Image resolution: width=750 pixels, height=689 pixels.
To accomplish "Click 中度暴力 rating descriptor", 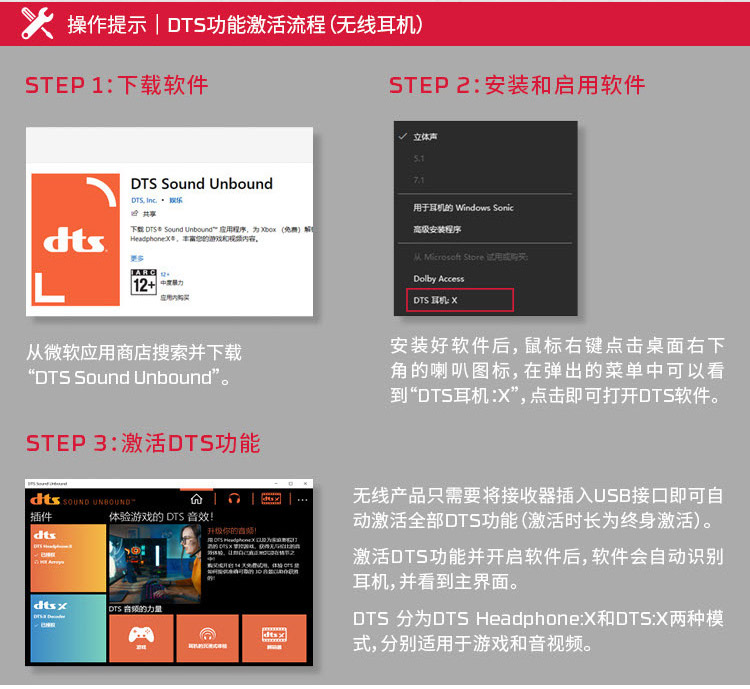I will pyautogui.click(x=172, y=283).
